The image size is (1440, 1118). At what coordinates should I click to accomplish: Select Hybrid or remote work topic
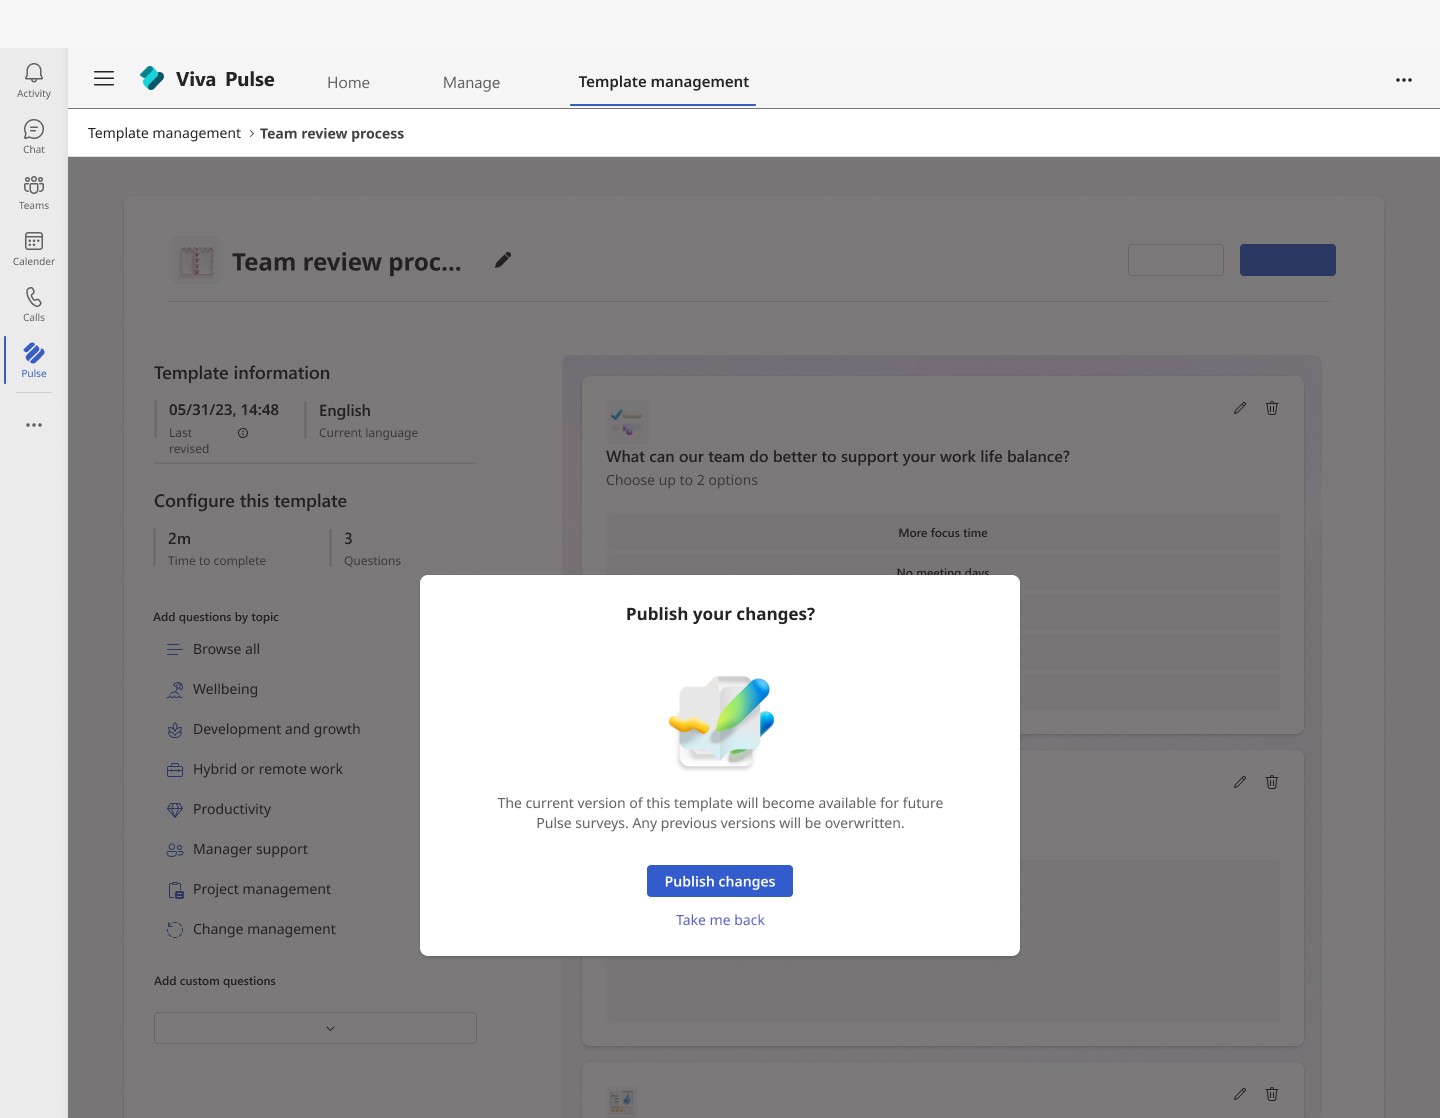[267, 769]
